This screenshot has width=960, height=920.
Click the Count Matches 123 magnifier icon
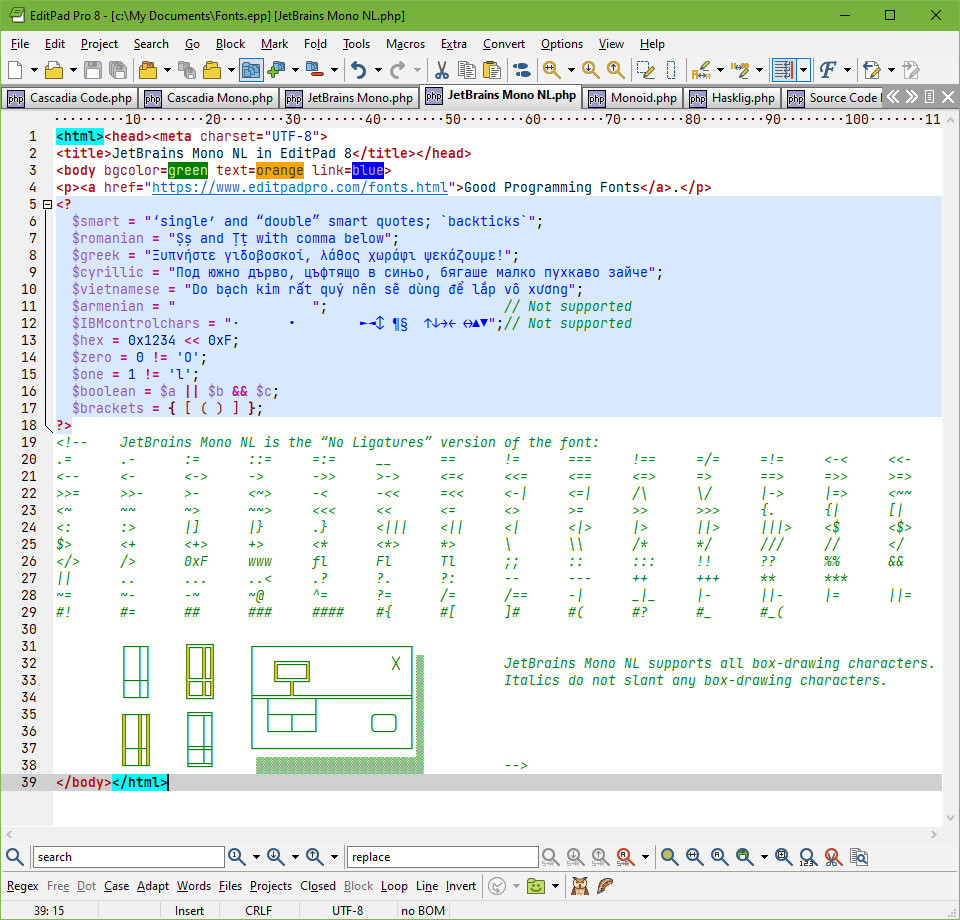tap(808, 857)
